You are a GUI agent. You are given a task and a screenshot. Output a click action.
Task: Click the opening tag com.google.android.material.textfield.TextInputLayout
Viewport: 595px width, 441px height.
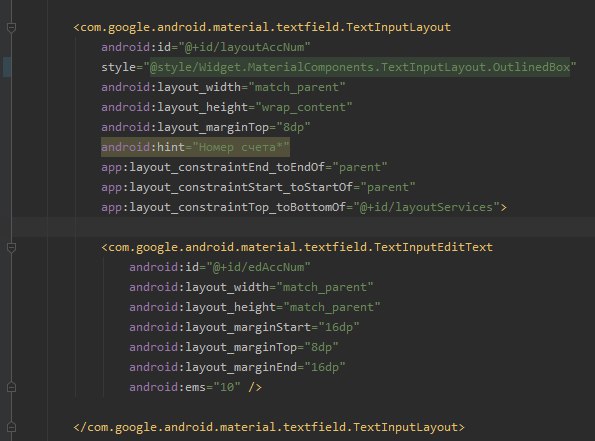tap(262, 27)
